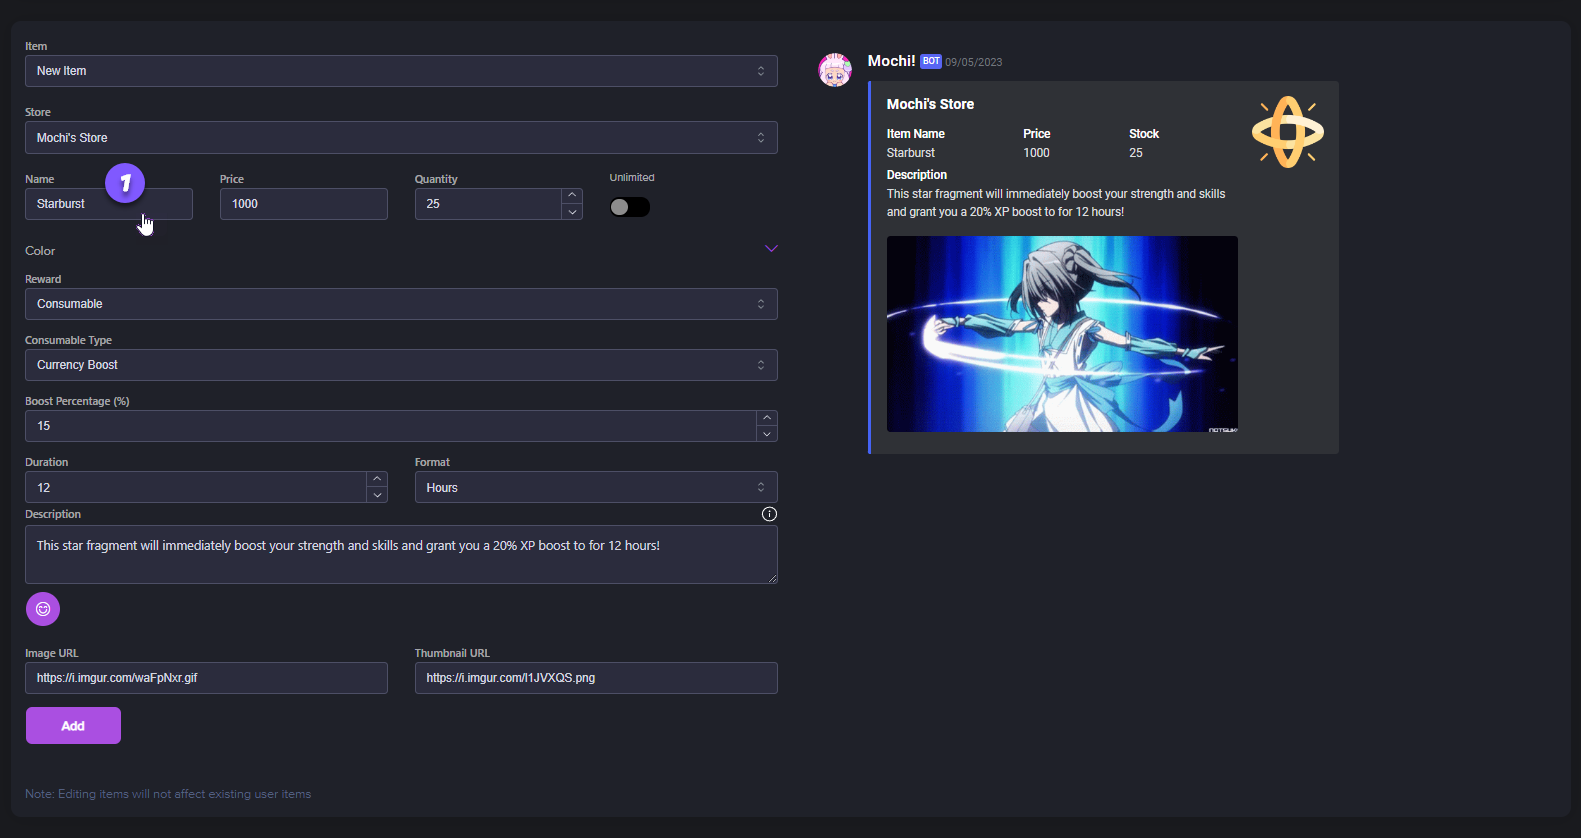Click the Image URL field

coord(206,678)
